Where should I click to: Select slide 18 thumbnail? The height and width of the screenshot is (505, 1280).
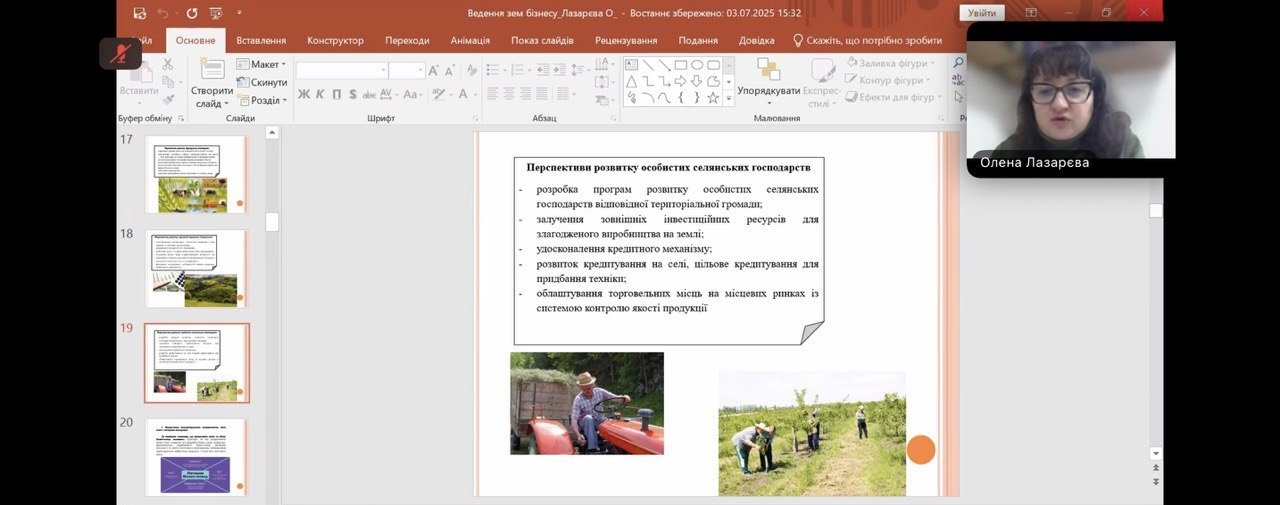pos(196,268)
